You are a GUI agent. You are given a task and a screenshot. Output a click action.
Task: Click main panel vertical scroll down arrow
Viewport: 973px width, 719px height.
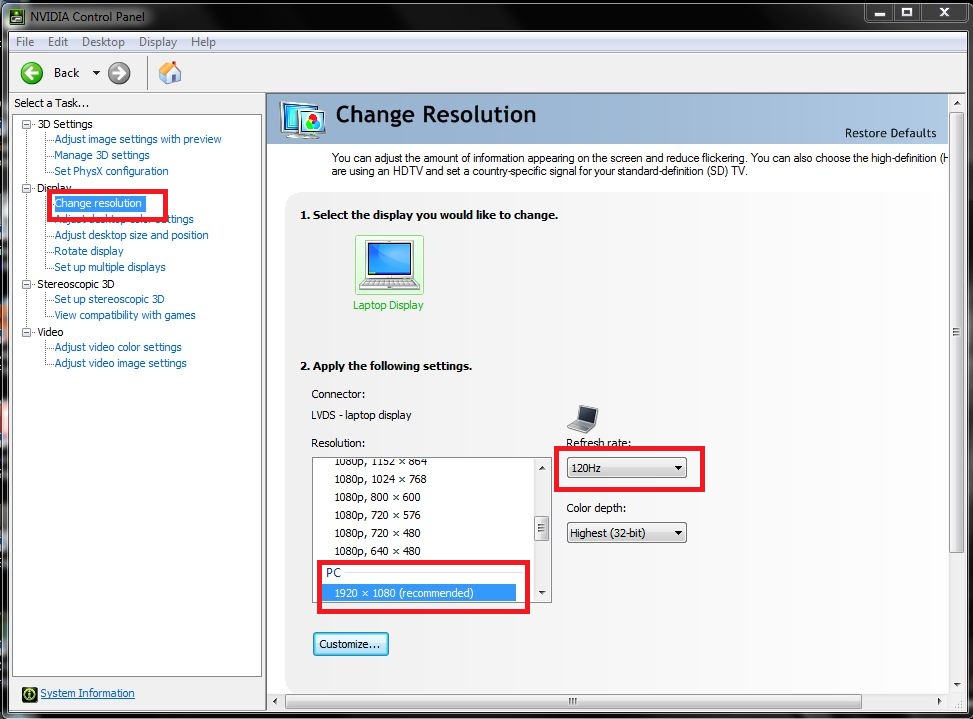[x=957, y=685]
